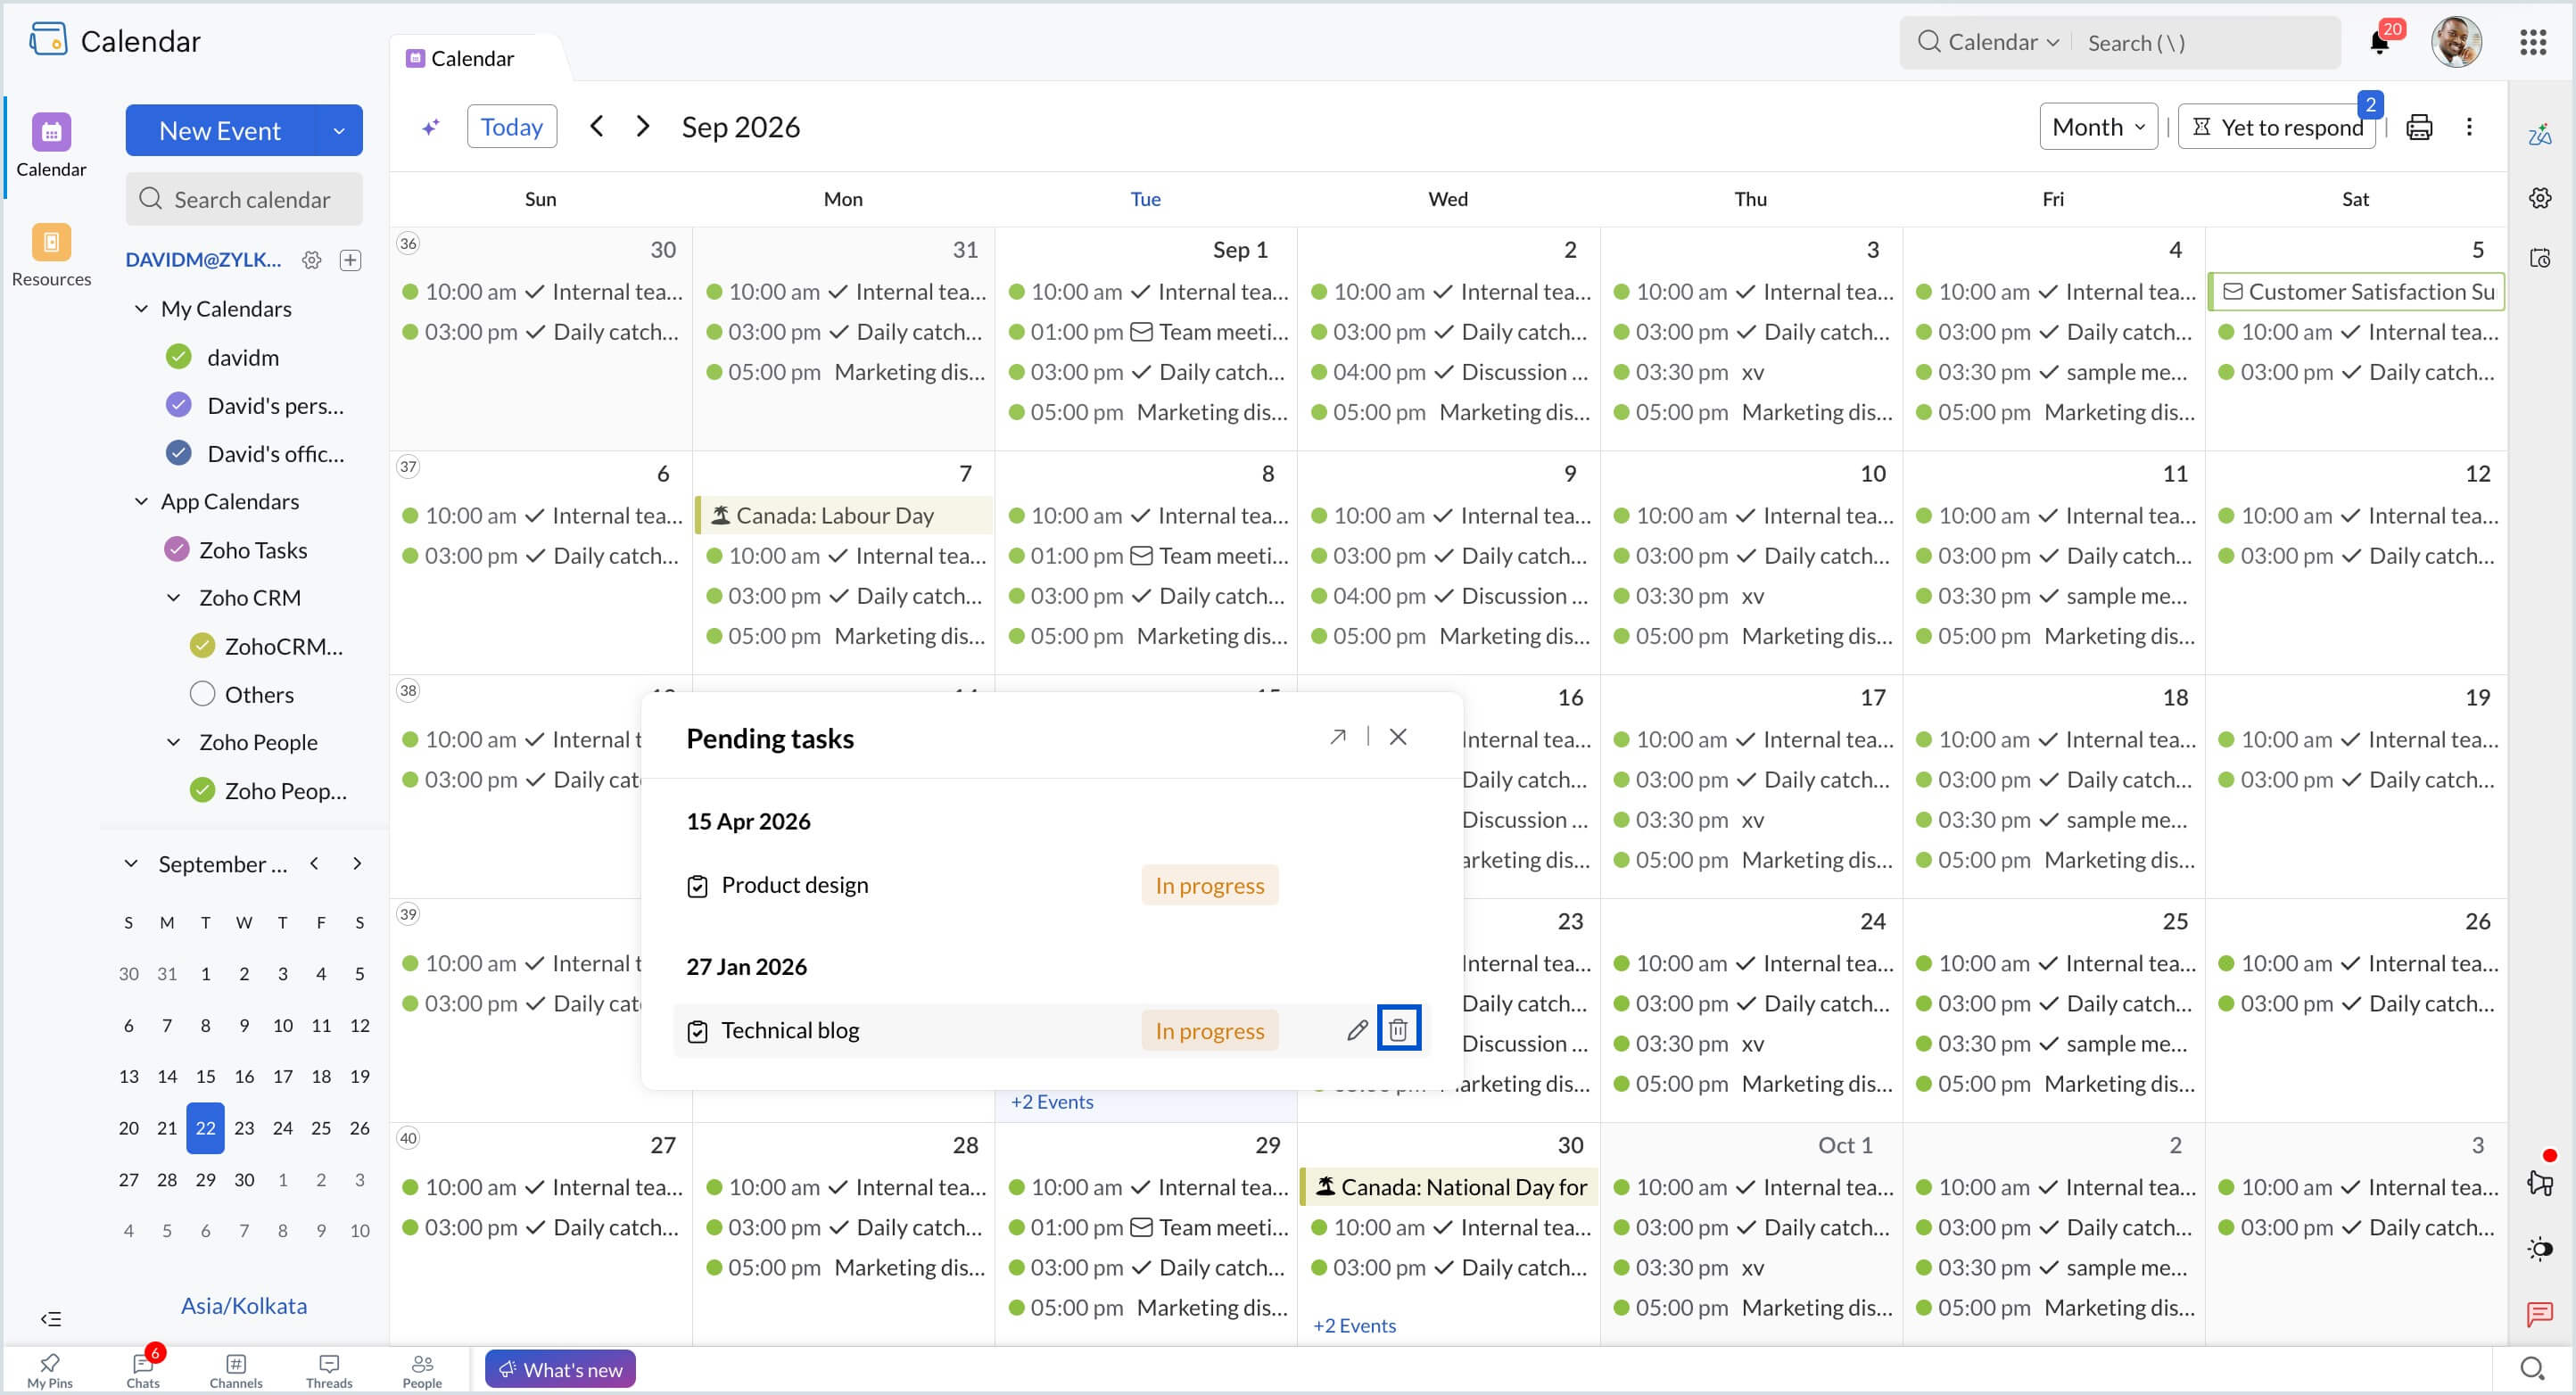Click the Today button
This screenshot has width=2576, height=1395.
pyautogui.click(x=512, y=127)
